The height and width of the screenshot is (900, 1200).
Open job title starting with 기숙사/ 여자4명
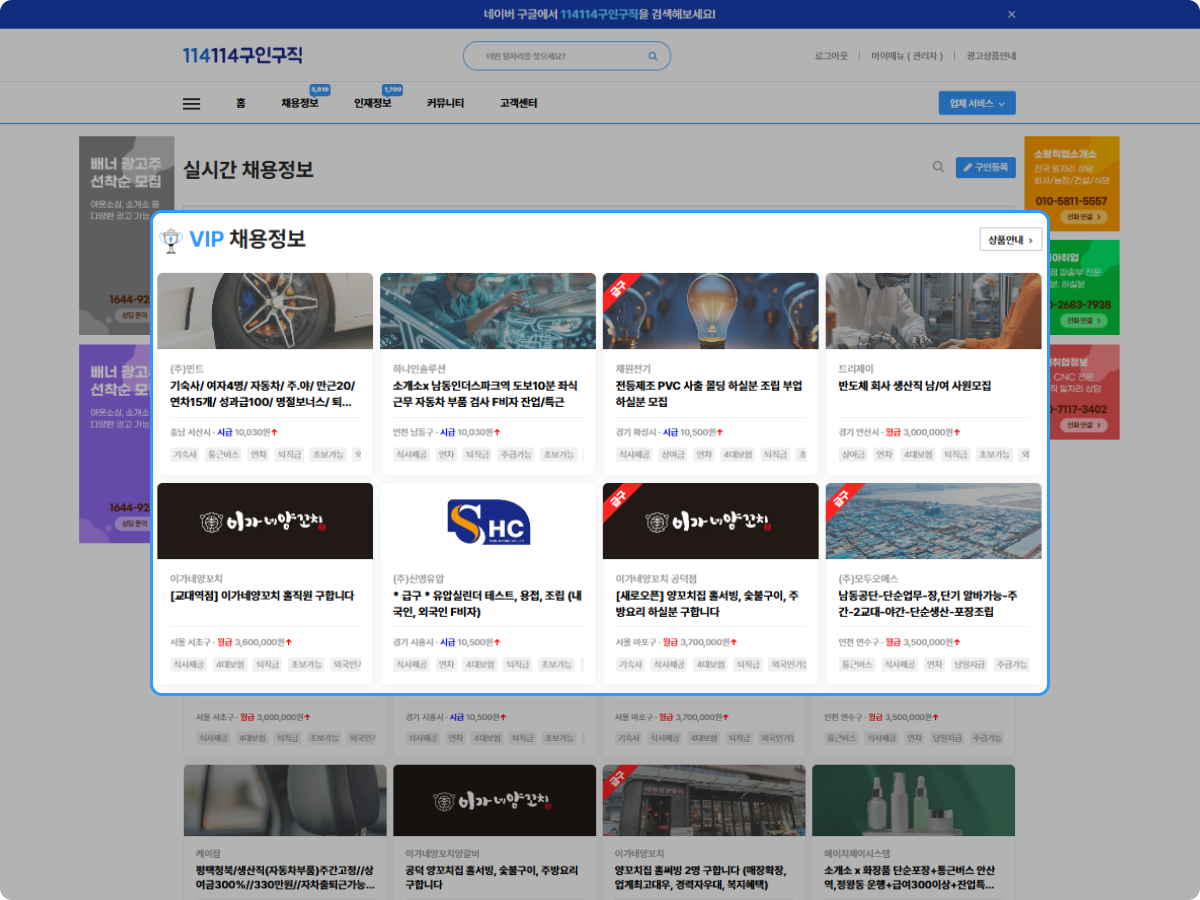click(x=263, y=394)
